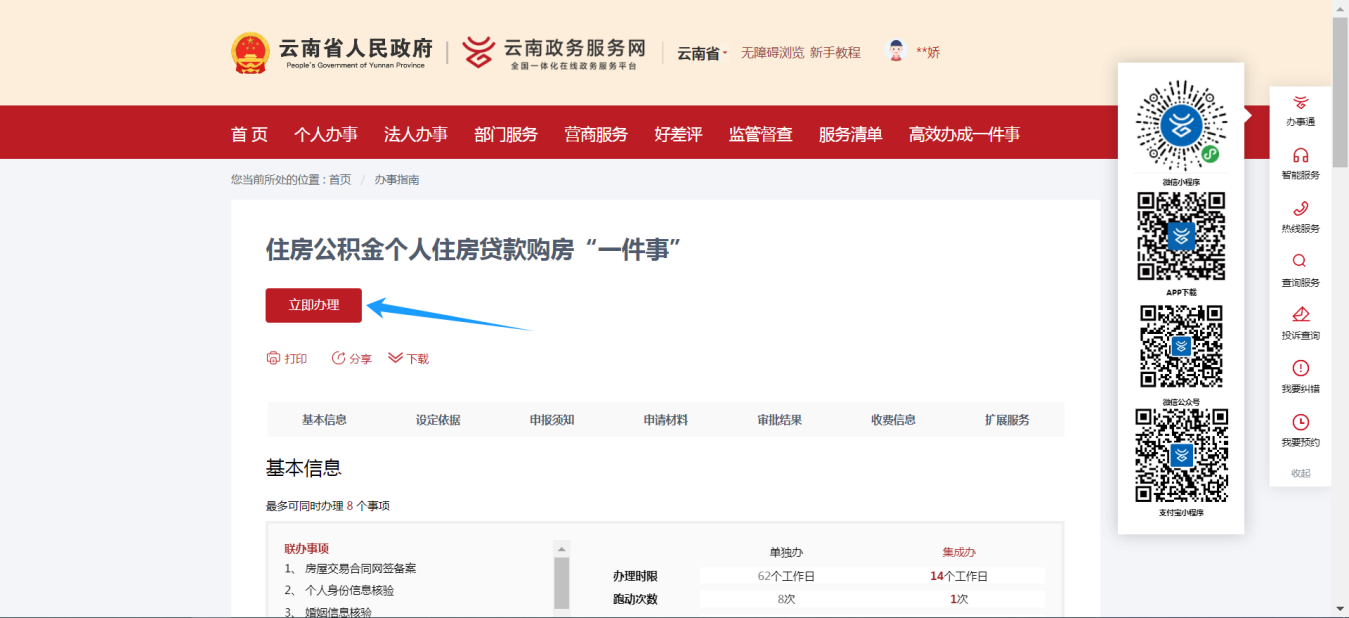Click the page scrollbar up arrow
The image size is (1349, 618).
[x=1340, y=8]
